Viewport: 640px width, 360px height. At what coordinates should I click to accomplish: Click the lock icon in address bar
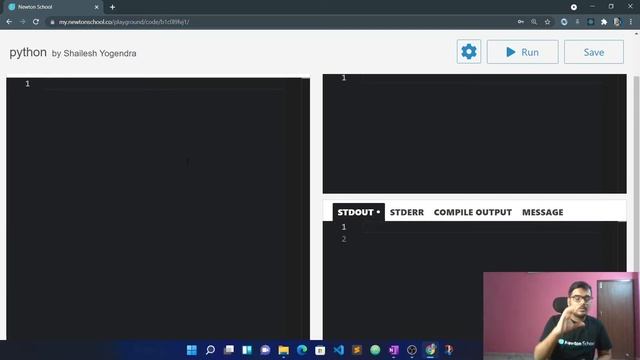[52, 22]
